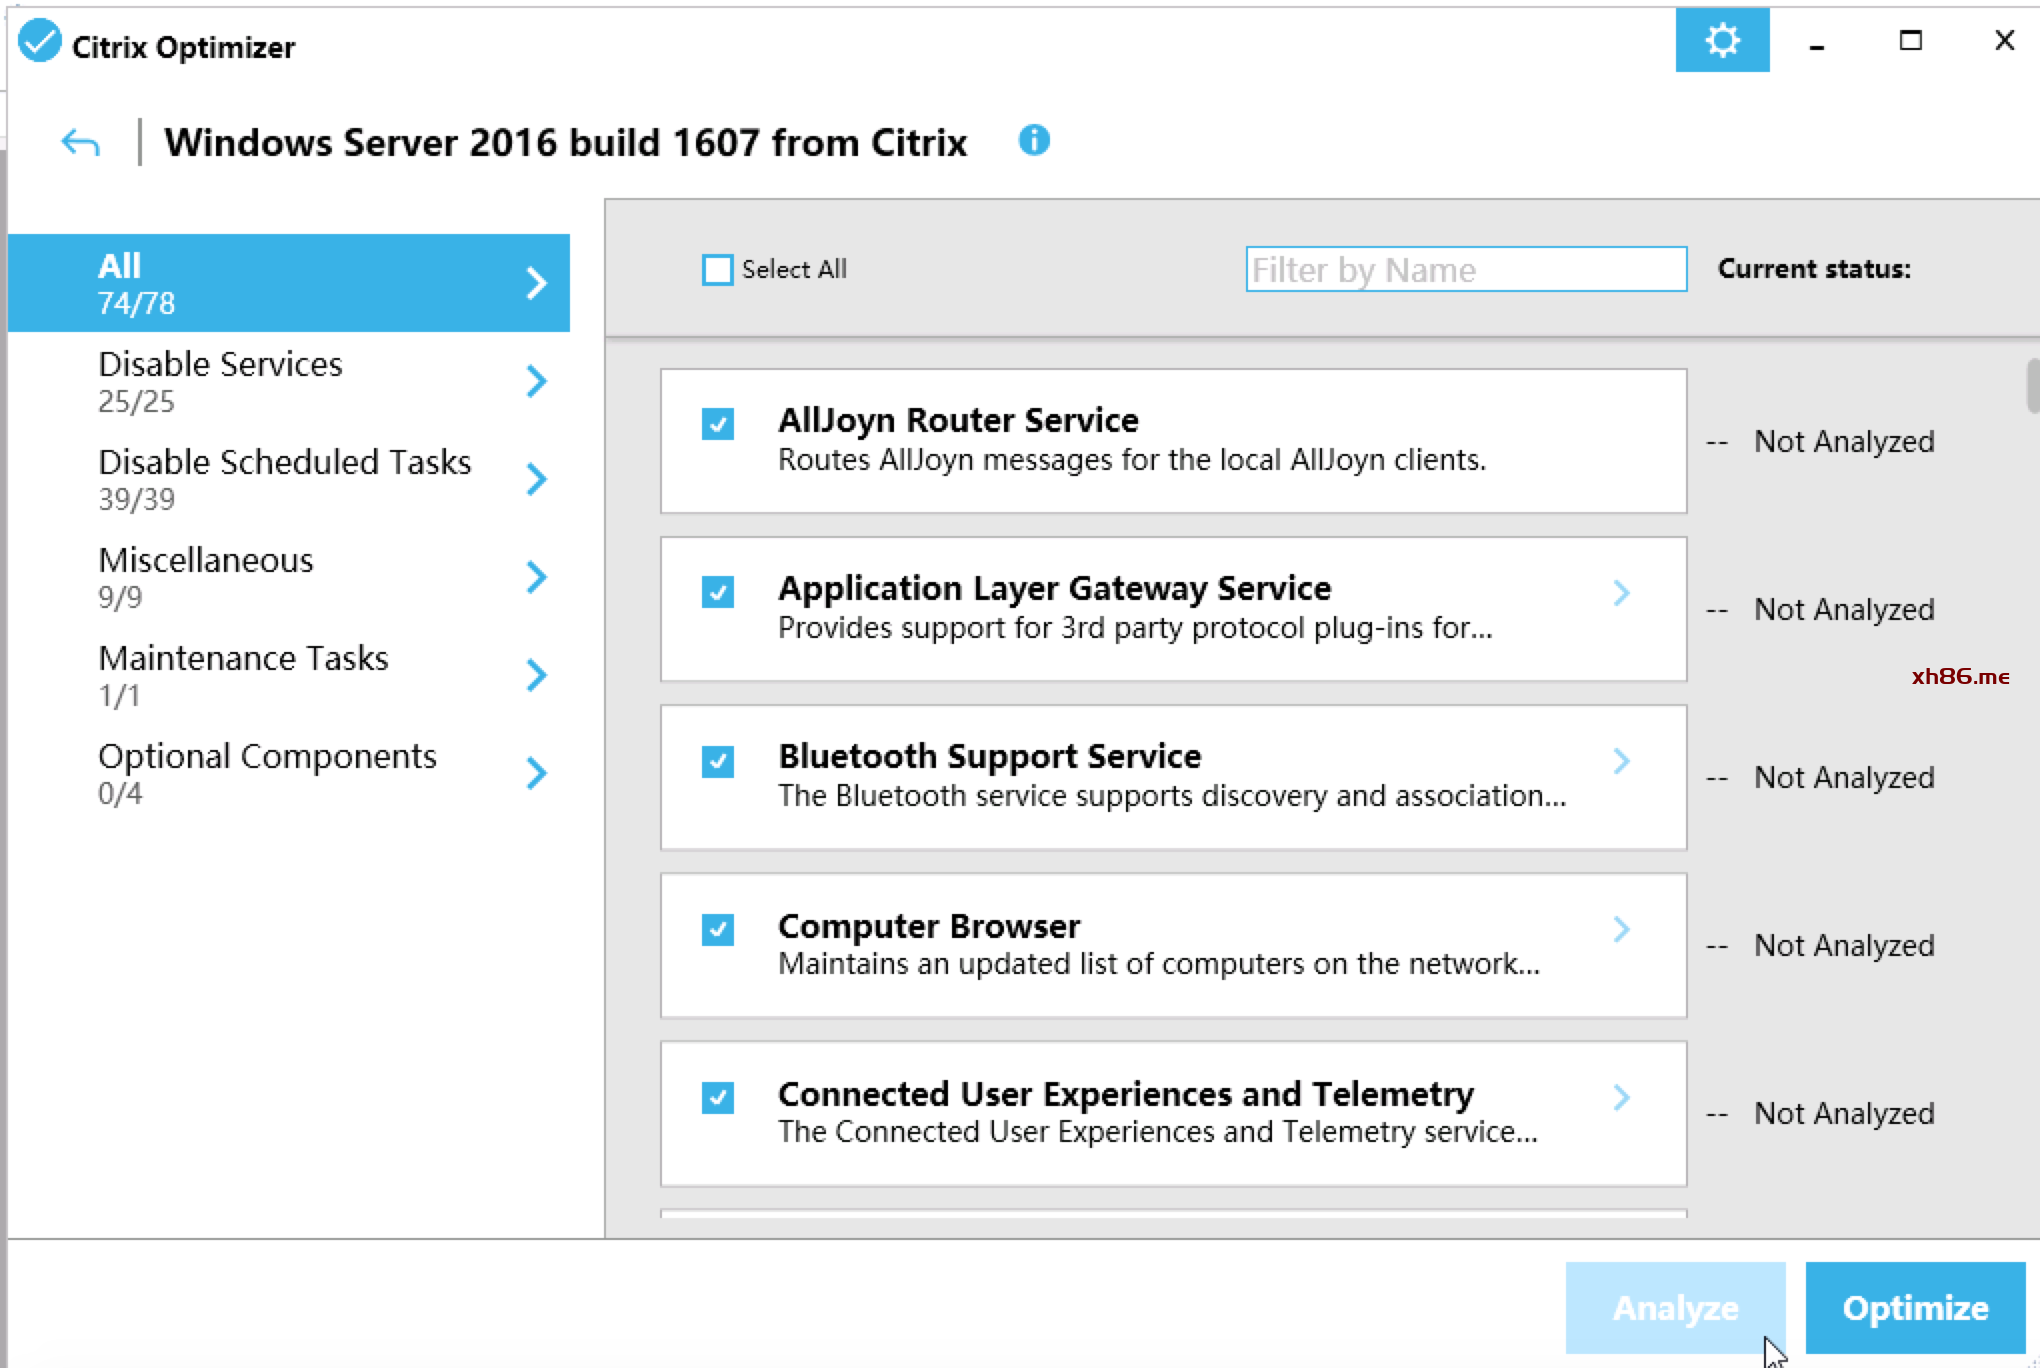Click the AllJoyn Router Service title
This screenshot has height=1368, width=2040.
(958, 420)
